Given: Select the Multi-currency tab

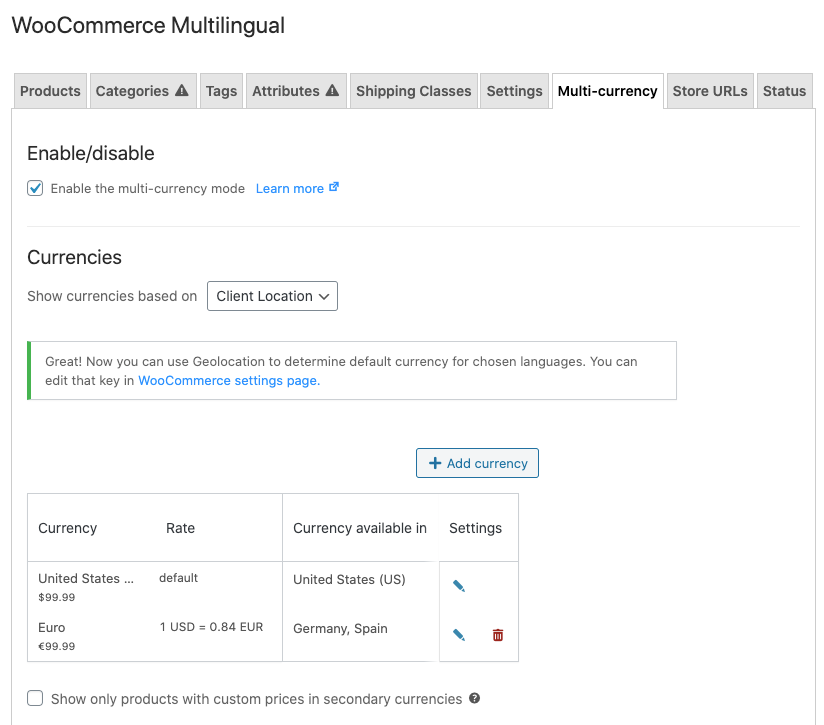Looking at the screenshot, I should click(607, 91).
